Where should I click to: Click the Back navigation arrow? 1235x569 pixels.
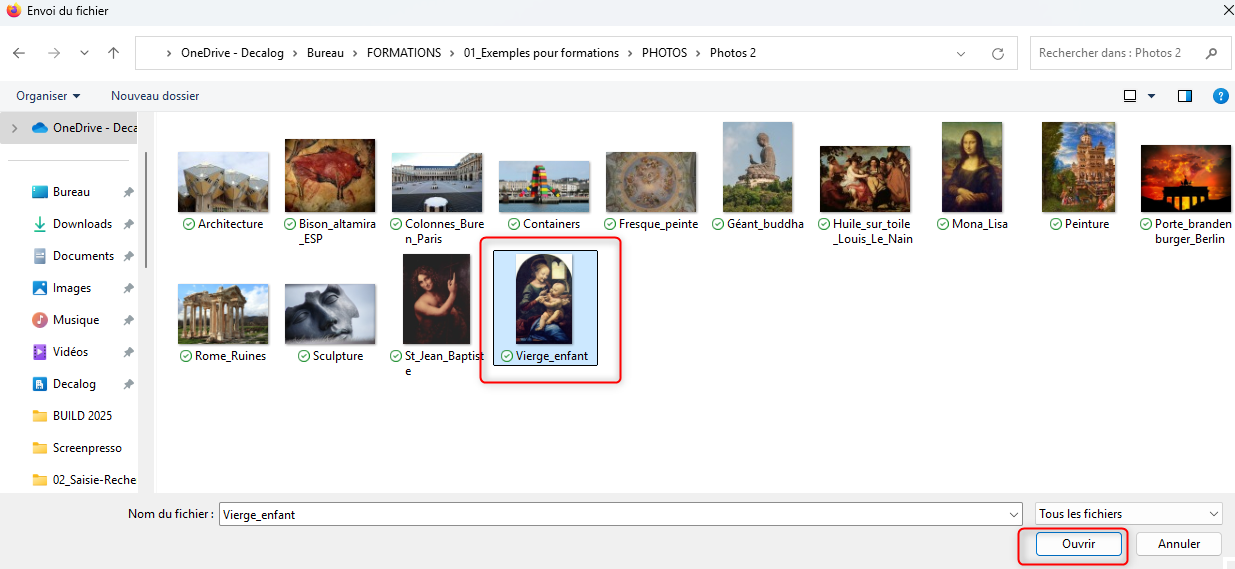pyautogui.click(x=19, y=53)
